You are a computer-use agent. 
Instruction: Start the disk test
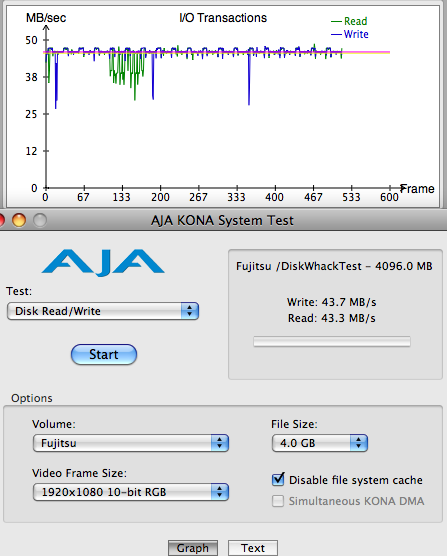point(104,354)
